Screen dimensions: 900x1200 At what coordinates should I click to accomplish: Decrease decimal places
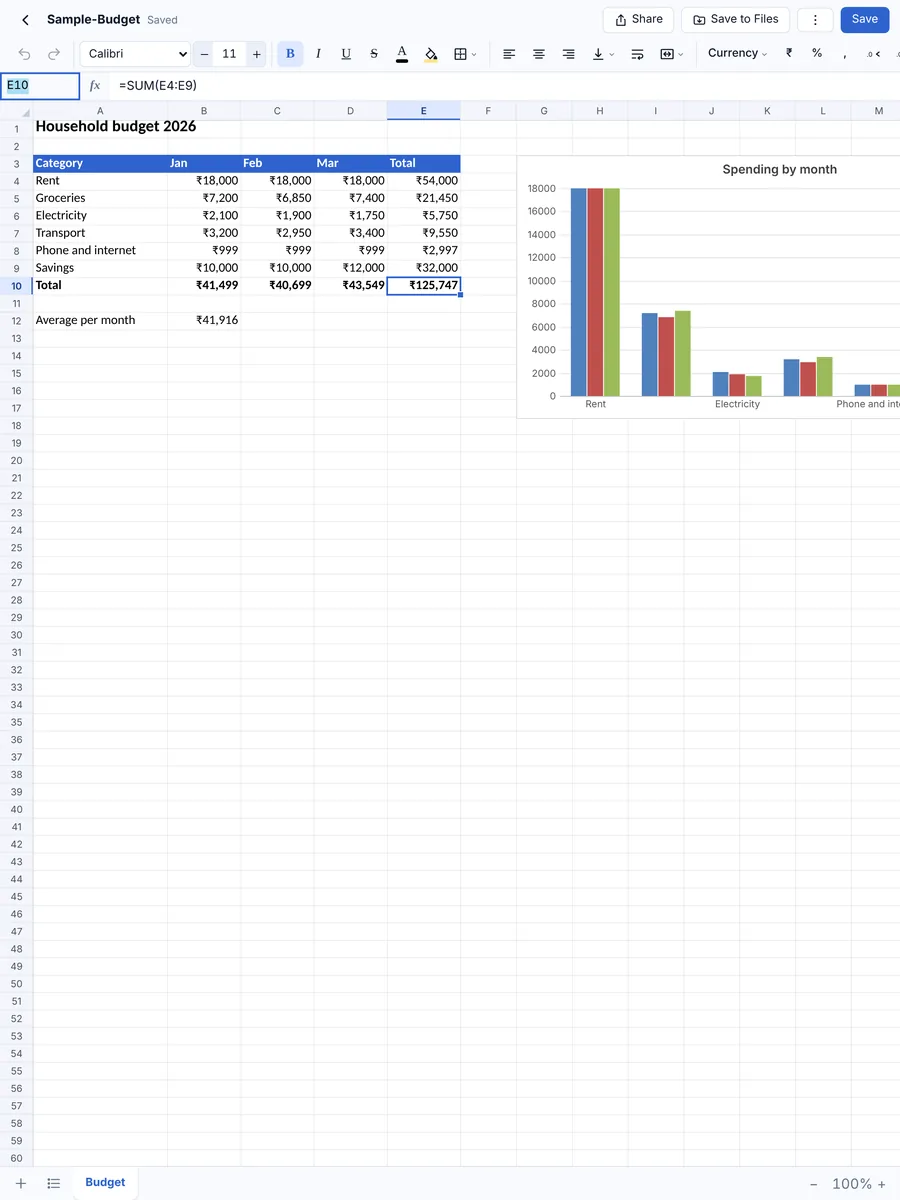point(874,54)
